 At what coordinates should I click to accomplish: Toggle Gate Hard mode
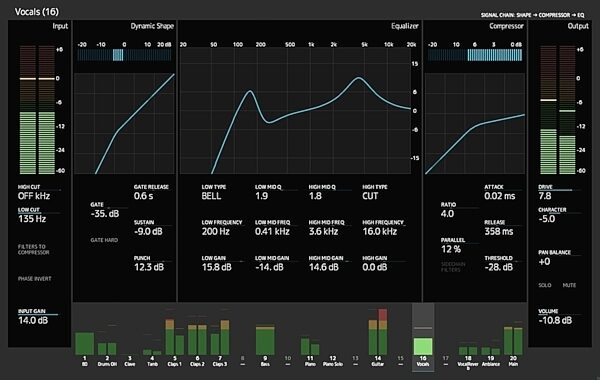click(x=104, y=240)
